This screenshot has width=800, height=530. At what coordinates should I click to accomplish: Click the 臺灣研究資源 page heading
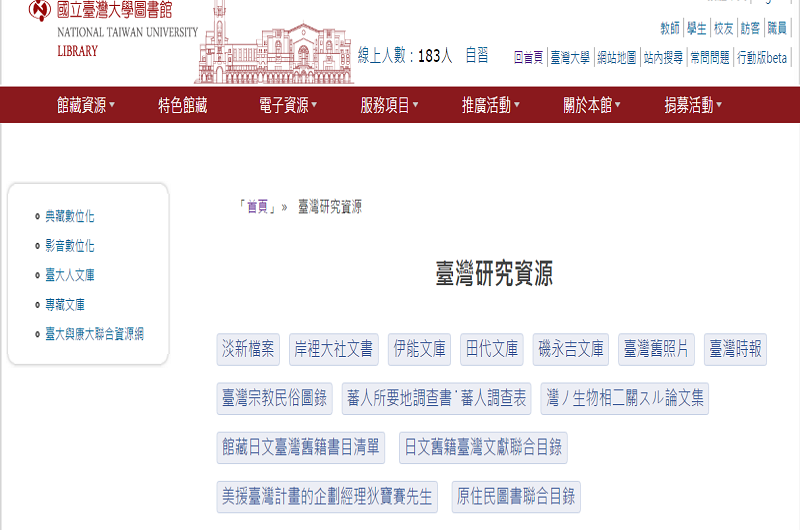(494, 273)
